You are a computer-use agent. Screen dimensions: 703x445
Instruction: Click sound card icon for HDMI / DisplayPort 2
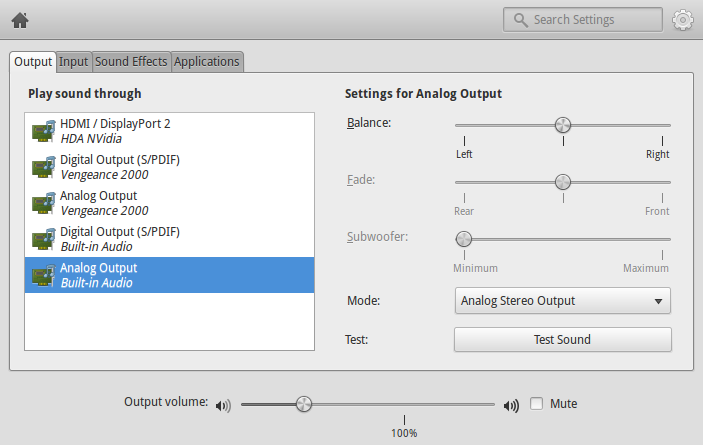click(43, 131)
